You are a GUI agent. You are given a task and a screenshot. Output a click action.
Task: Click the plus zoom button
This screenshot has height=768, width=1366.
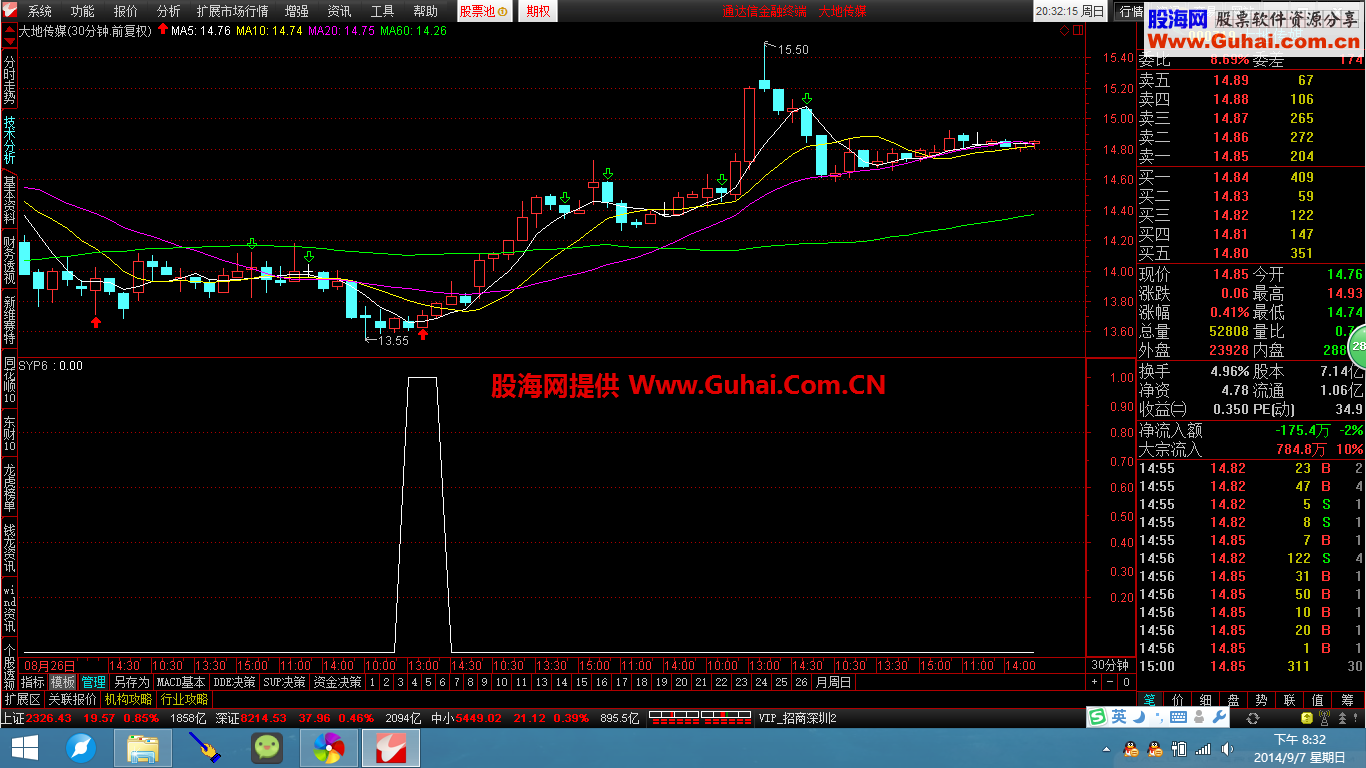coord(1093,682)
